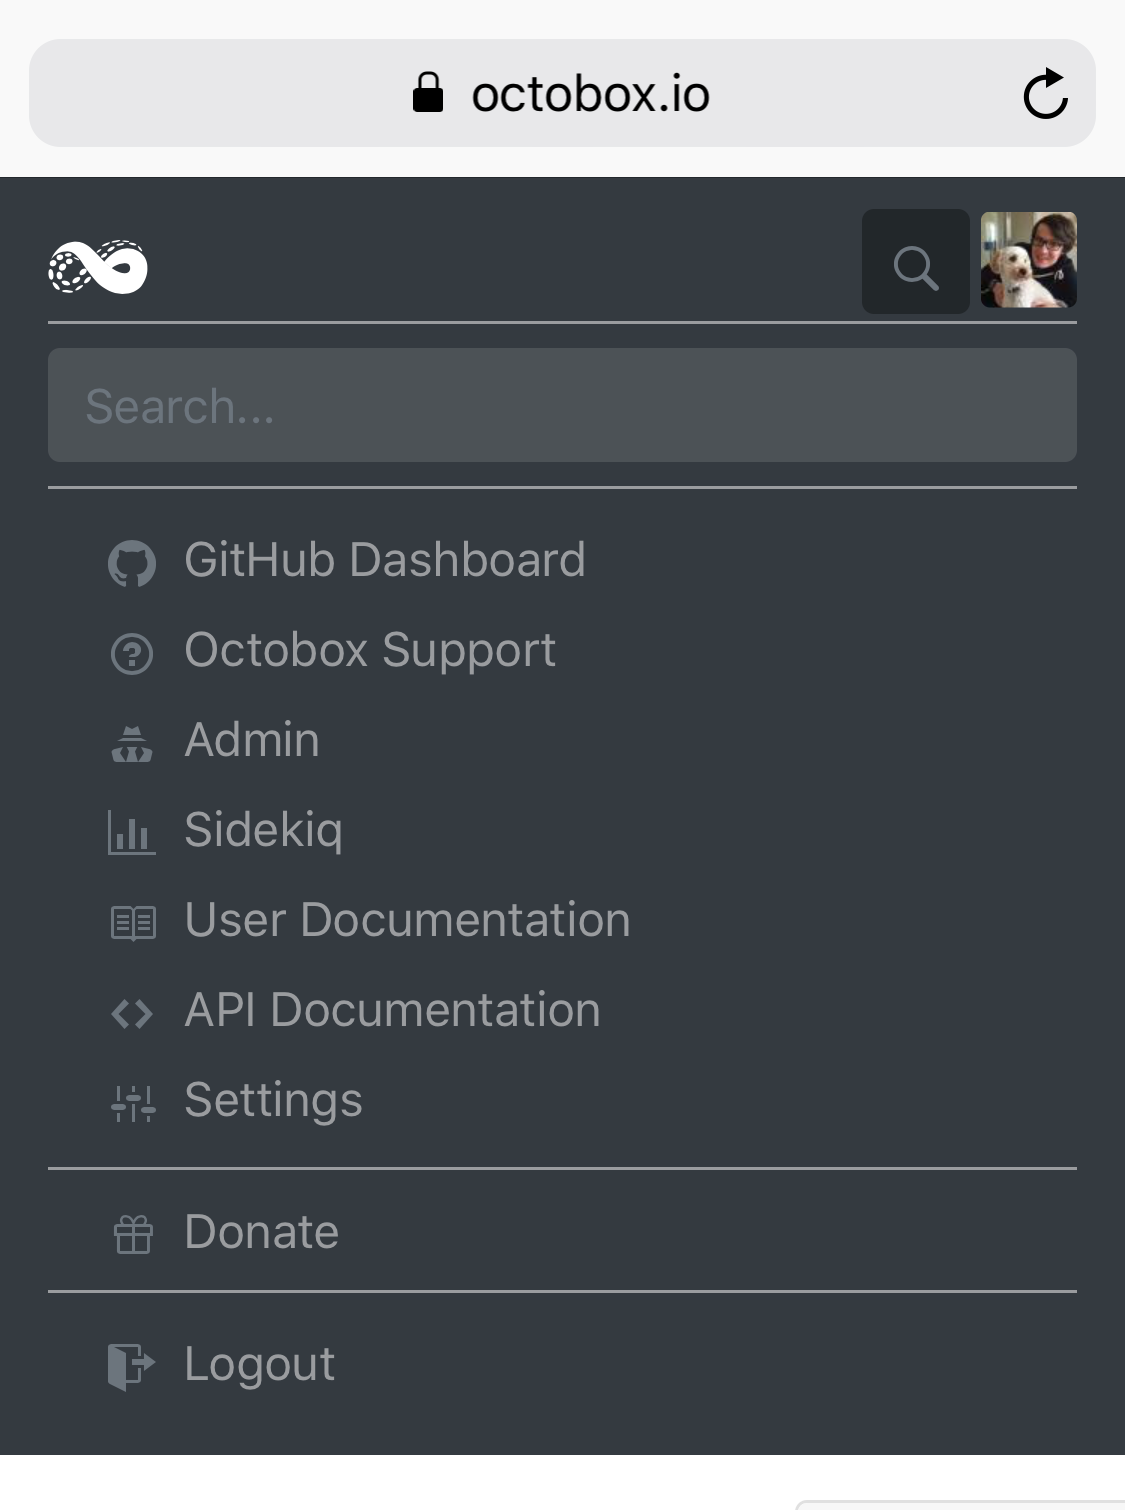Open search using the magnifier icon
Screen dimensions: 1125x1510
tap(915, 263)
